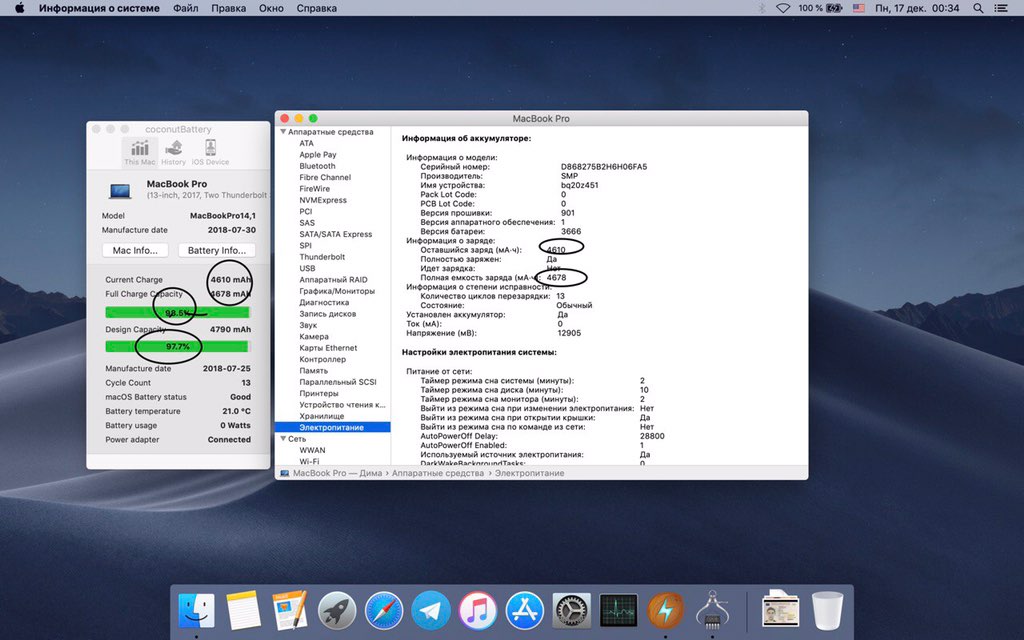Open the Справка menu
The height and width of the screenshot is (640, 1024).
point(317,8)
